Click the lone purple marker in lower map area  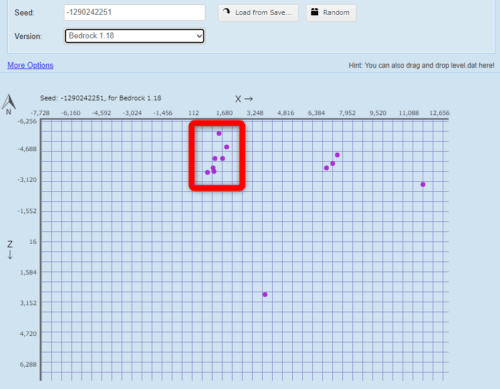tap(265, 294)
